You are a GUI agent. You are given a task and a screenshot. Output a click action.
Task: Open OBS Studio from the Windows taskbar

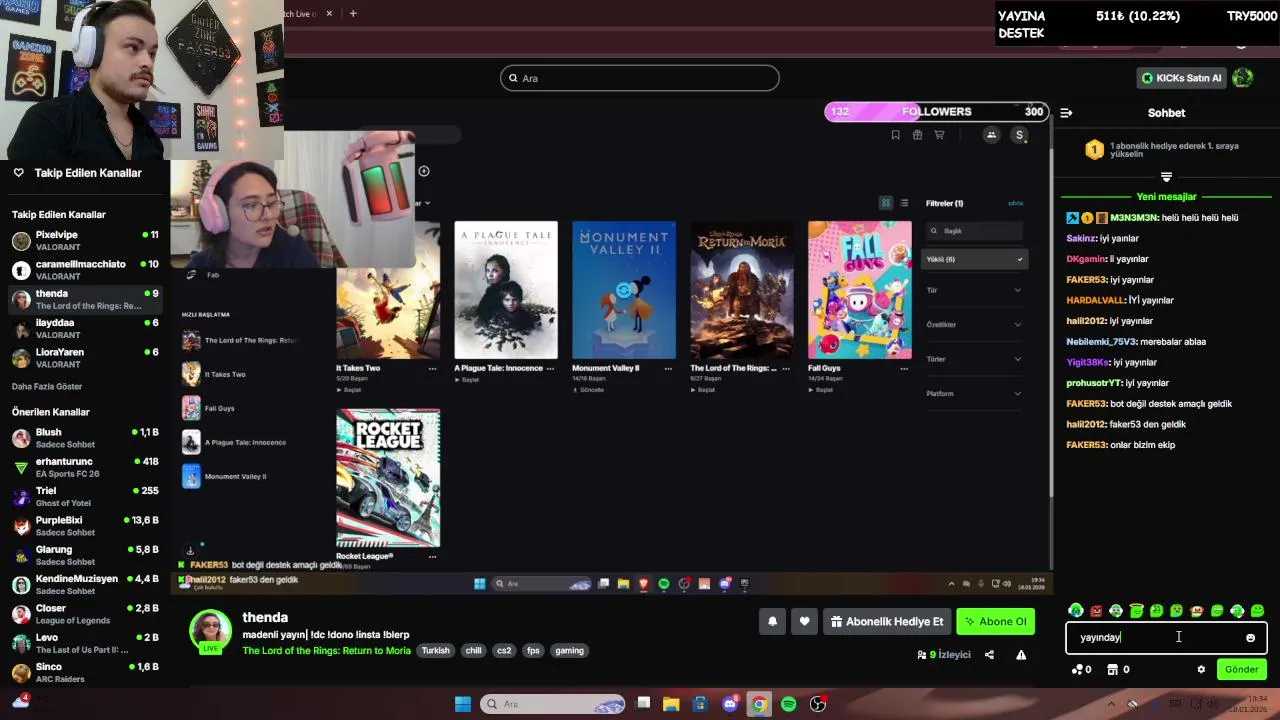coord(818,704)
